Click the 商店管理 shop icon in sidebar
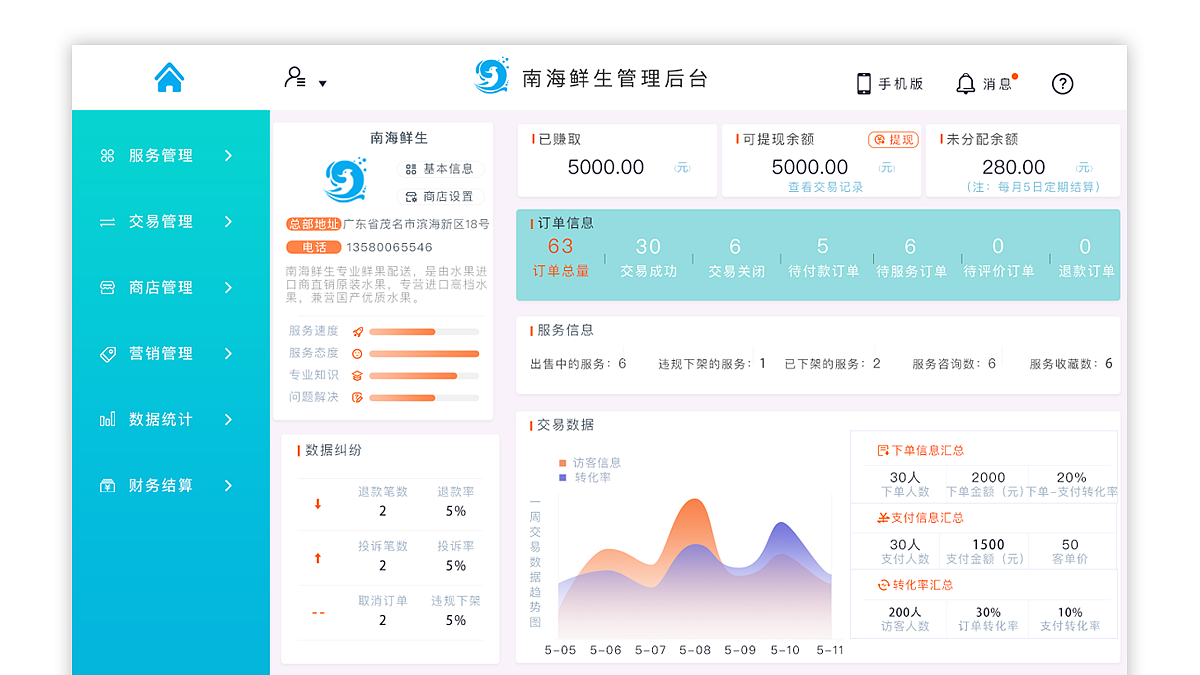Viewport: 1200px width, 675px height. pyautogui.click(x=107, y=287)
